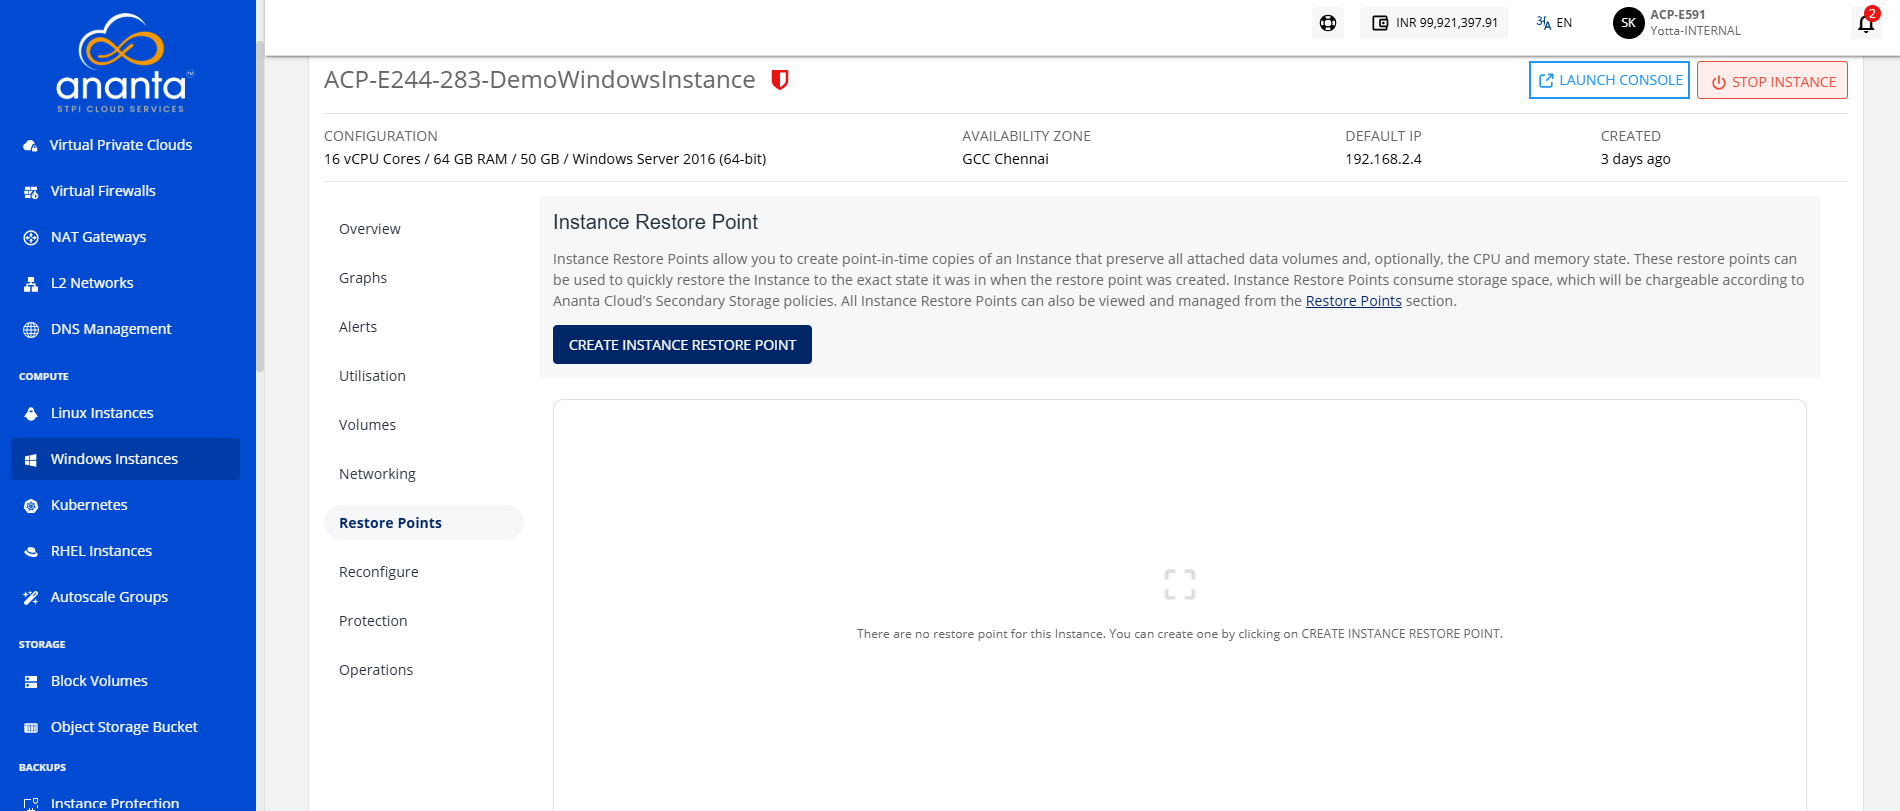Screen dimensions: 1900x811
Task: Click the L2 Networks icon
Action: (x=31, y=283)
